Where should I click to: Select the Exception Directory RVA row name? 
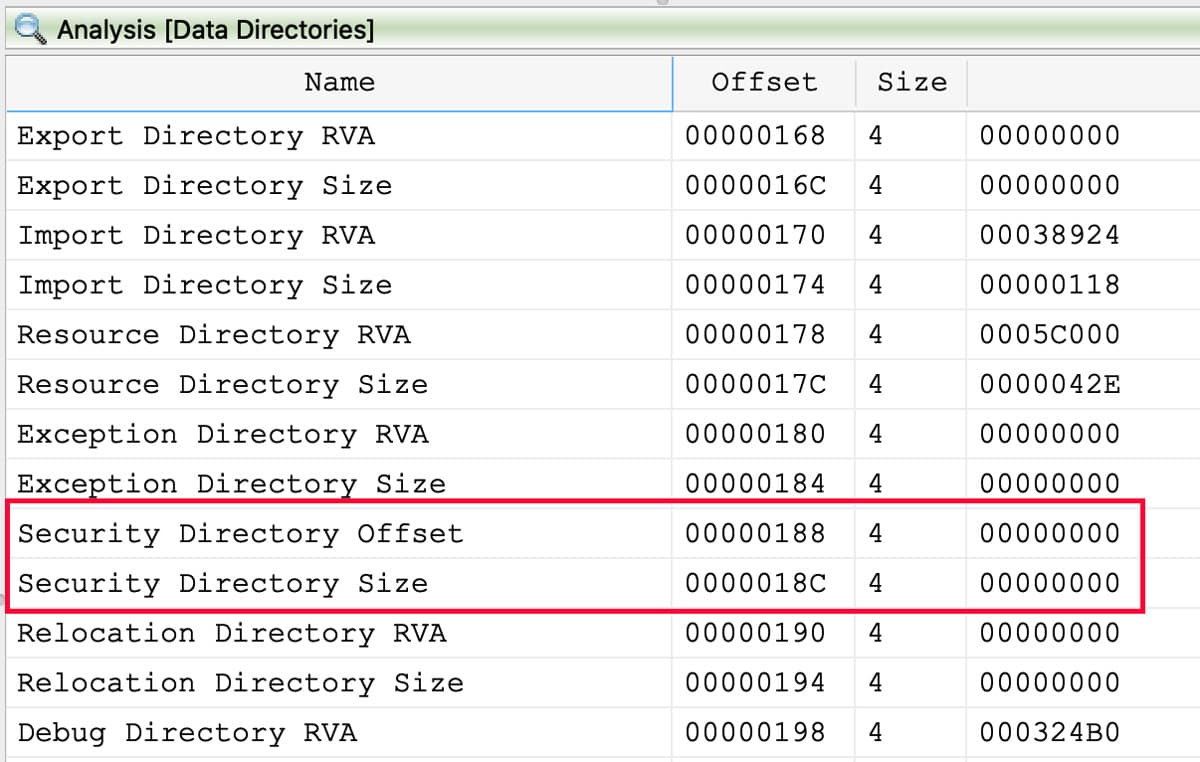tap(222, 434)
